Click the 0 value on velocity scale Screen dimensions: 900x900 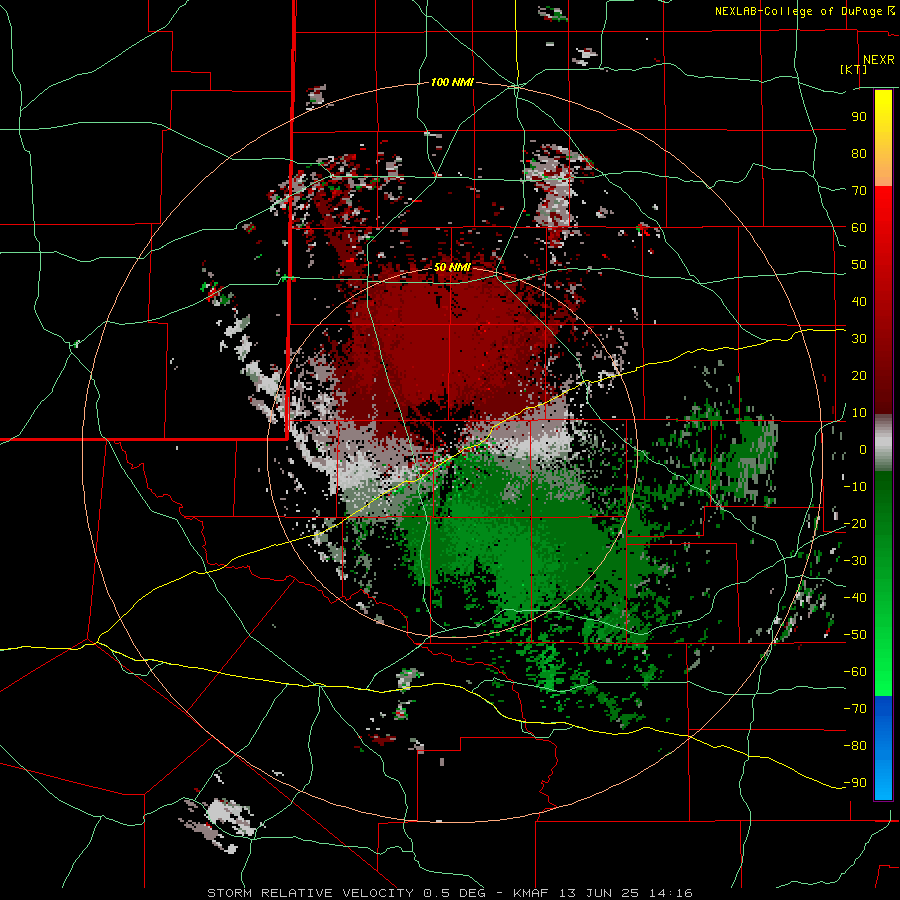tap(863, 449)
